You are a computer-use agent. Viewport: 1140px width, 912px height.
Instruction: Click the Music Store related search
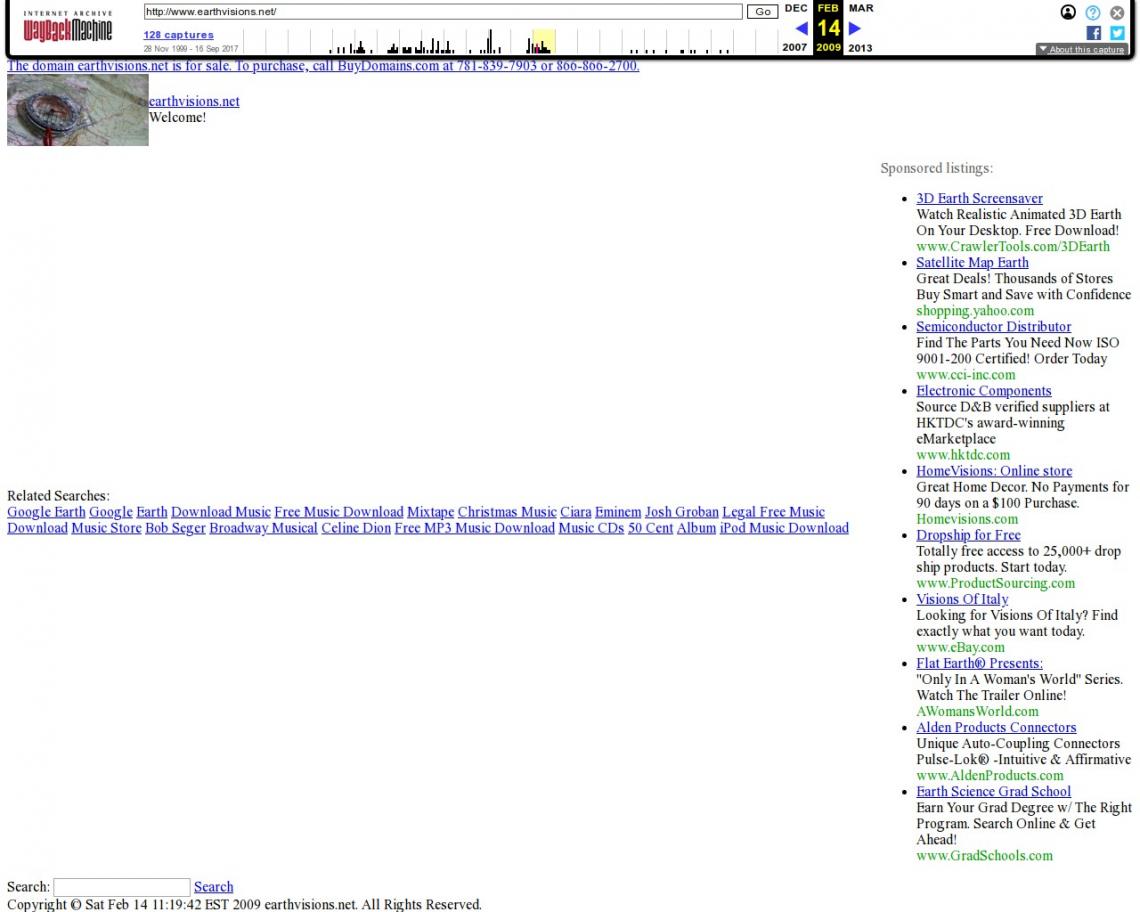(x=106, y=528)
